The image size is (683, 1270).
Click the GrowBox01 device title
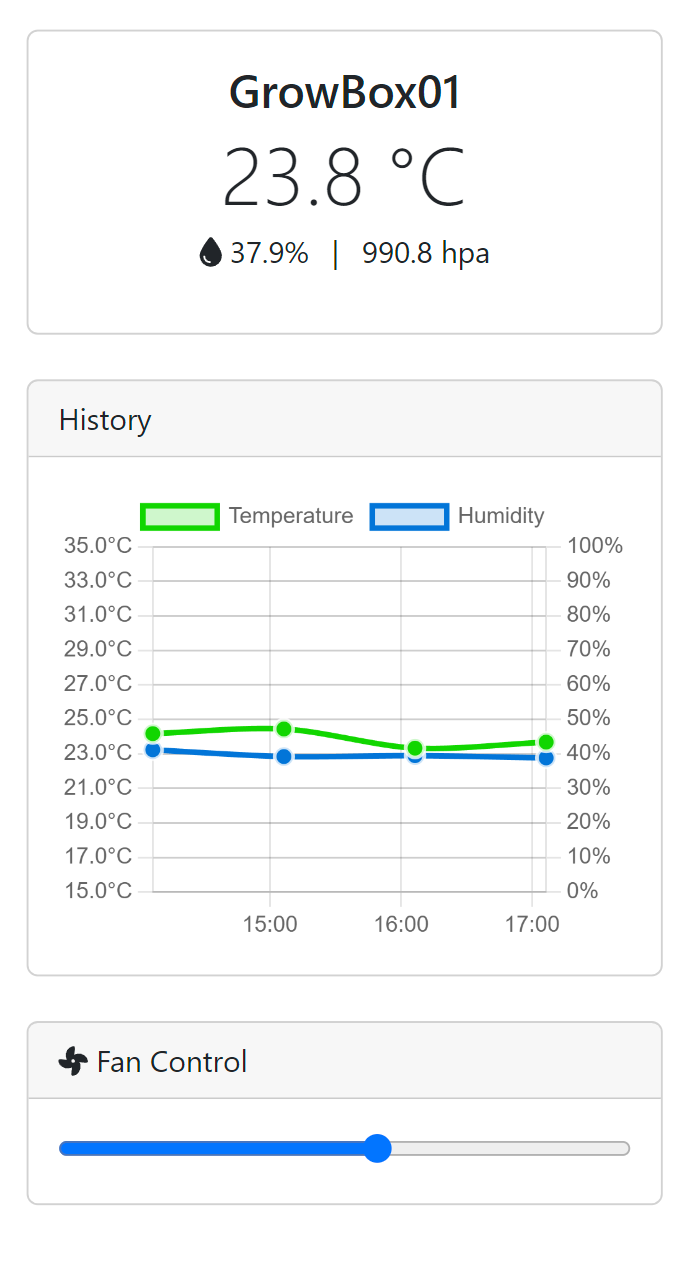(x=344, y=93)
